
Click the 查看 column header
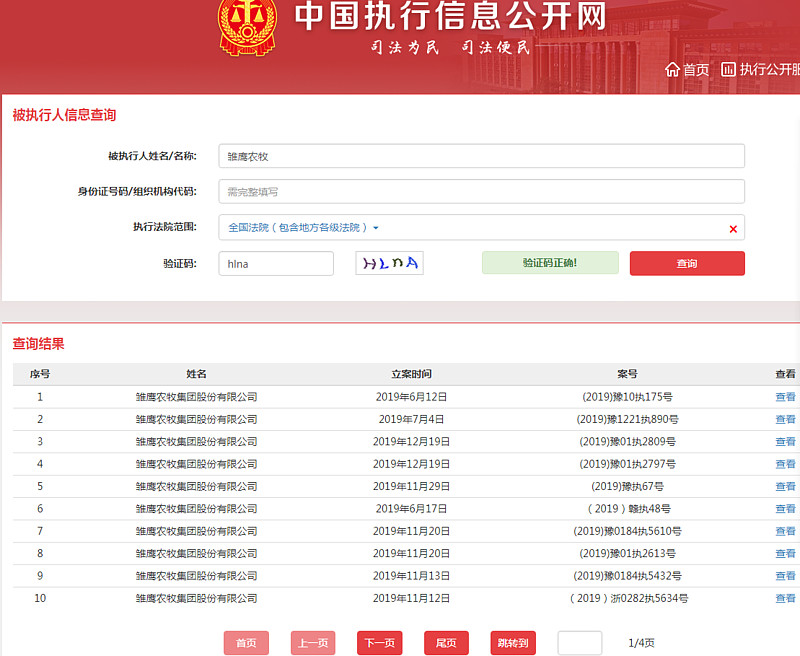(785, 374)
